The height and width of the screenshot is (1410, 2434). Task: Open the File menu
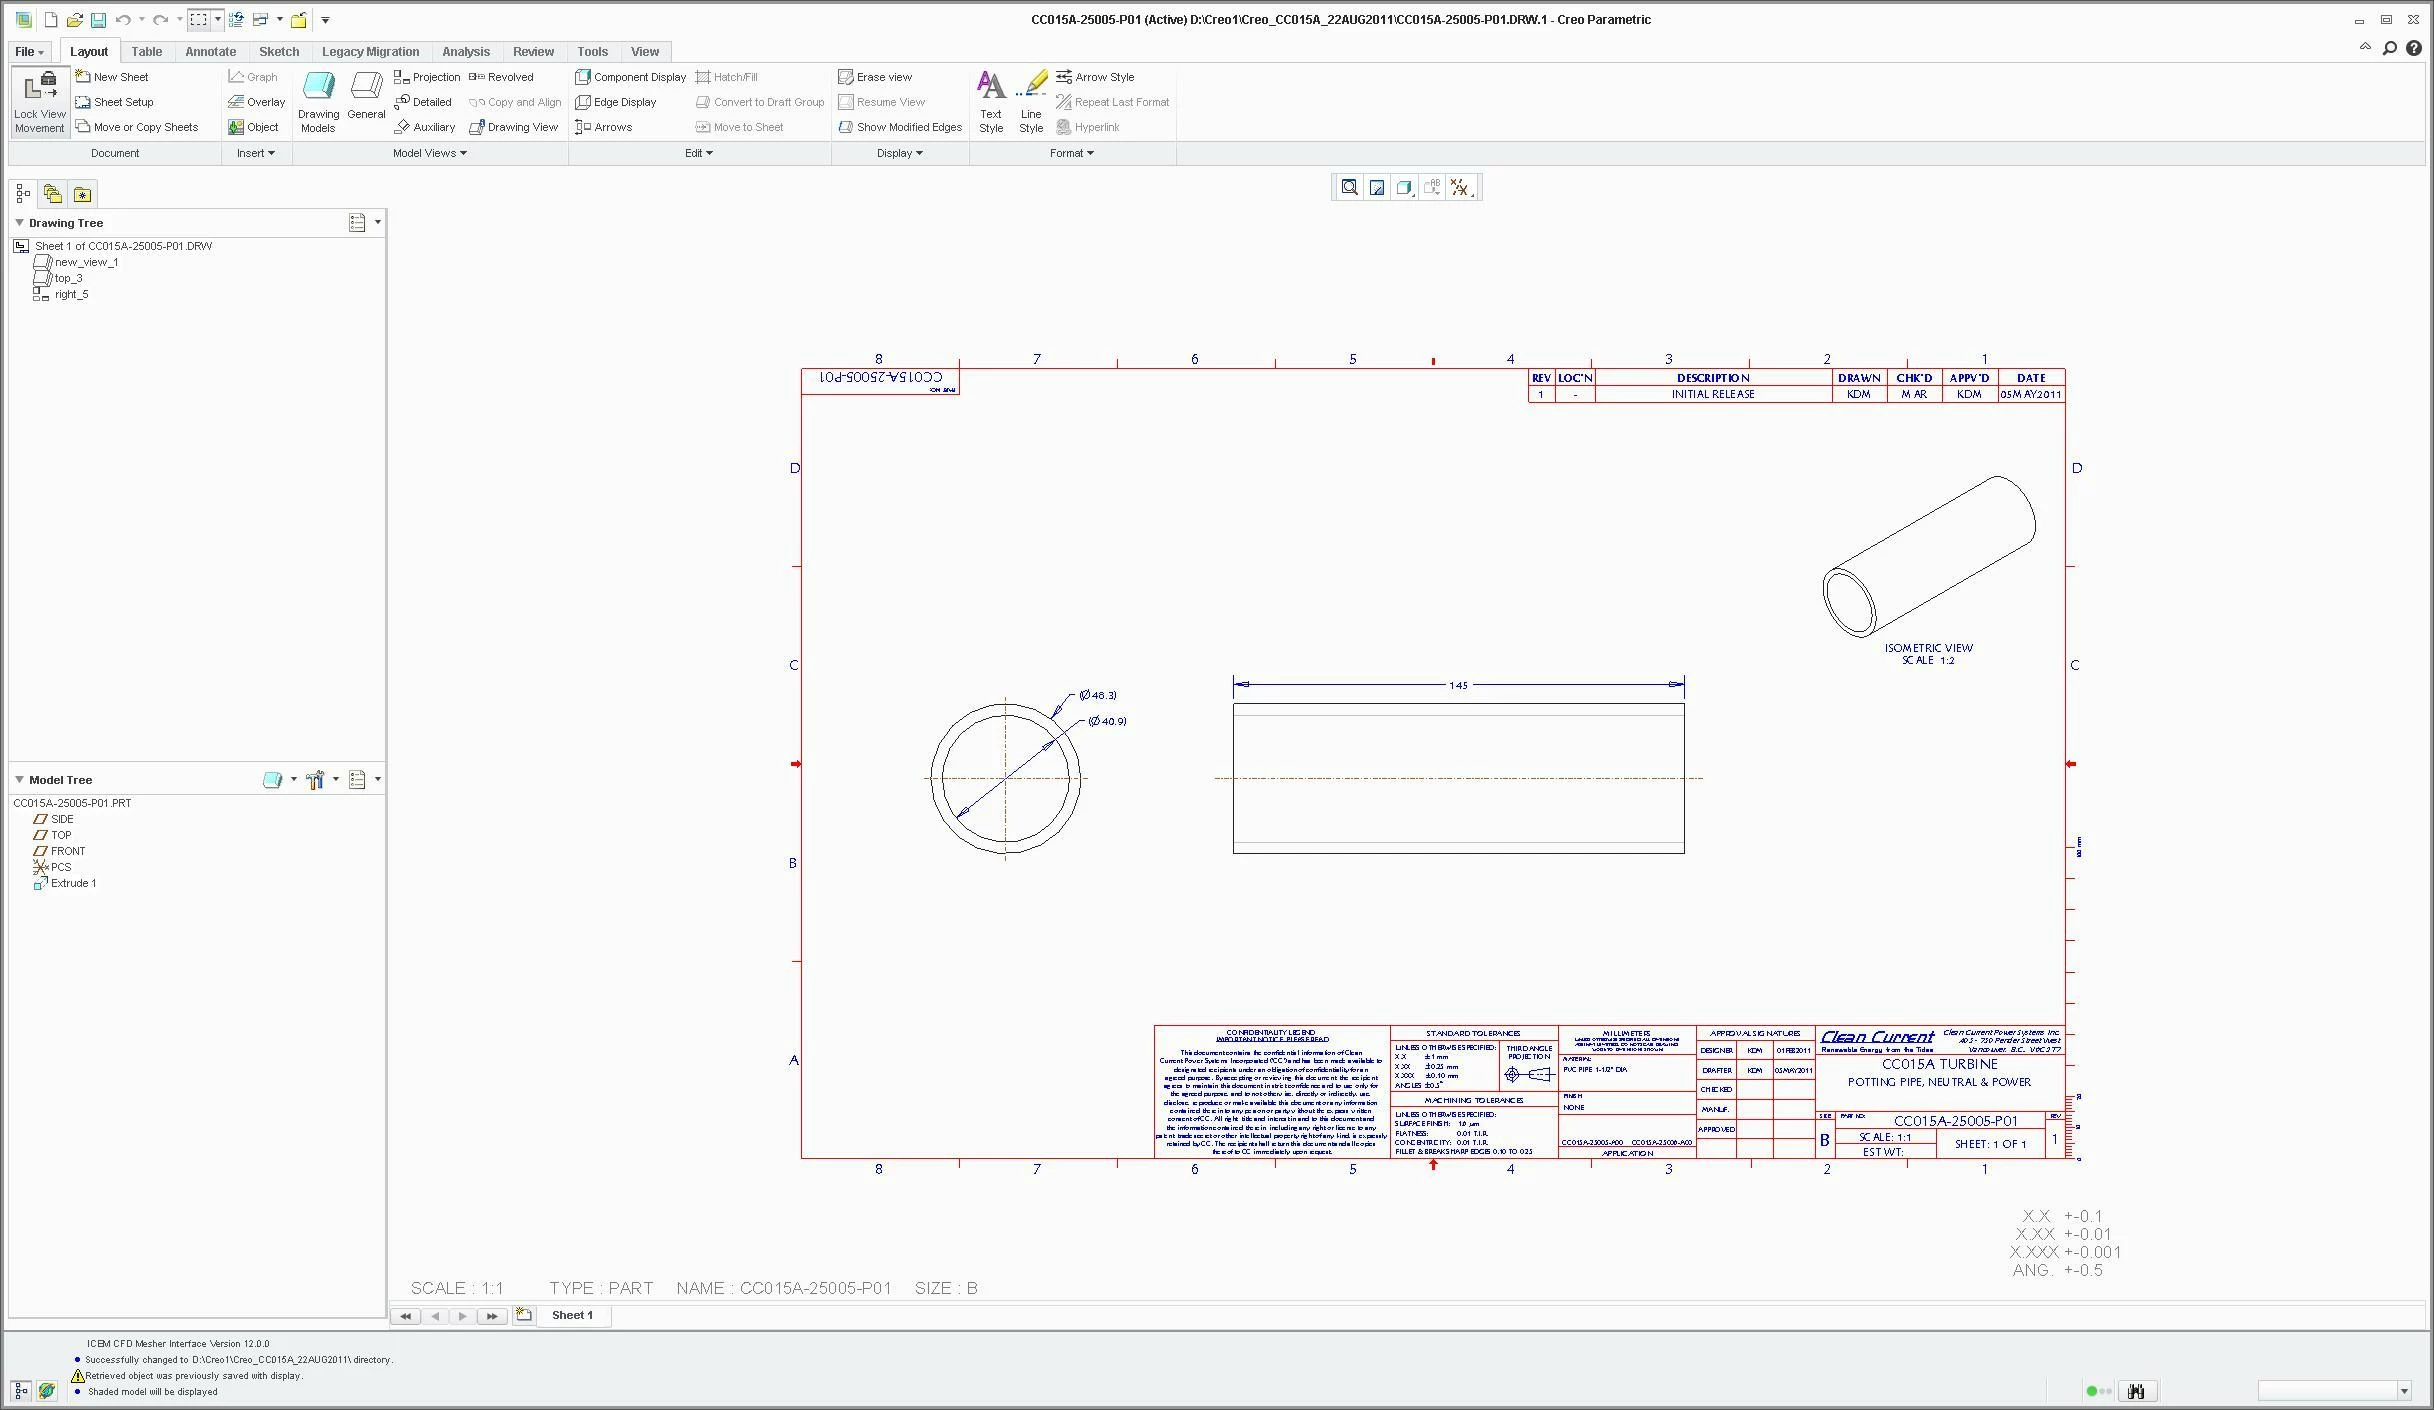(x=29, y=51)
